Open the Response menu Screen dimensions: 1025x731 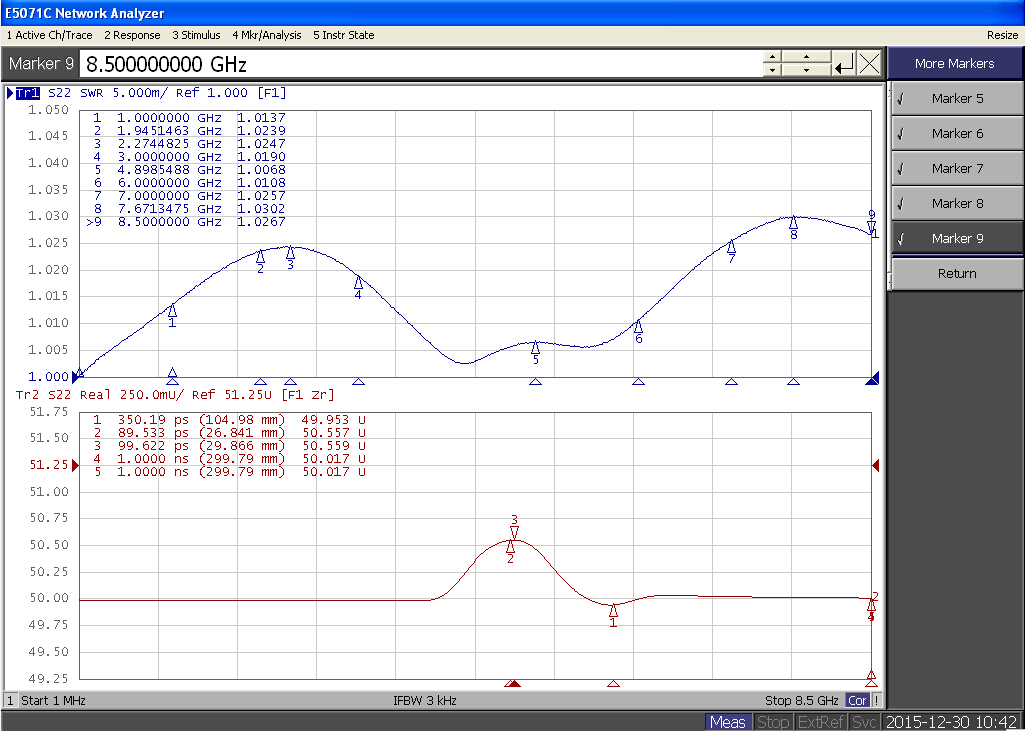[132, 35]
